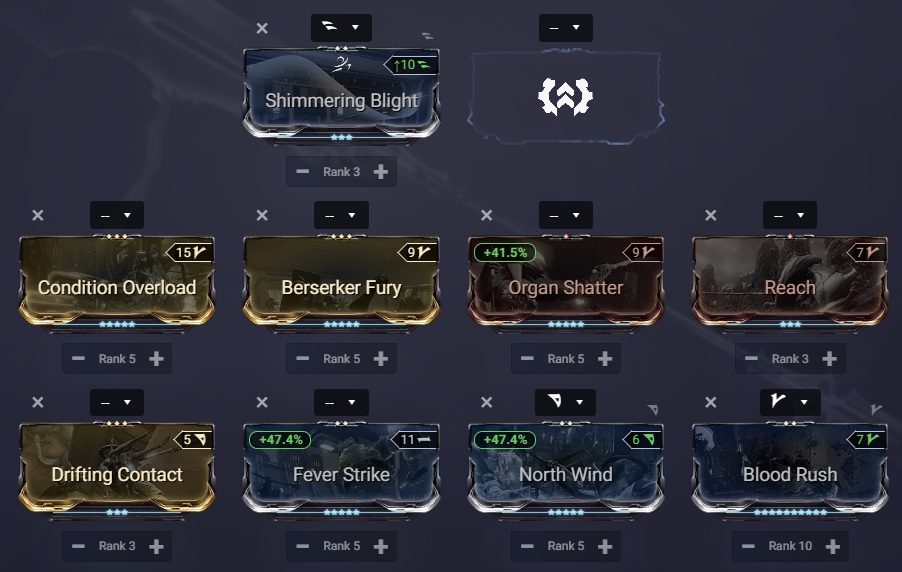
Task: Open polarity dropdown above Shimmering Blight
Action: 341,28
